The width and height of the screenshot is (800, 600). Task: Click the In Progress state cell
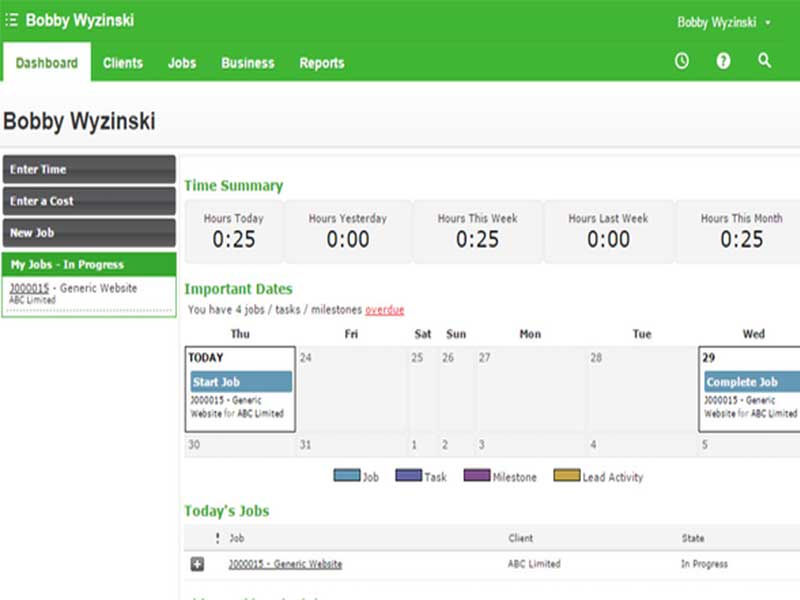(704, 564)
